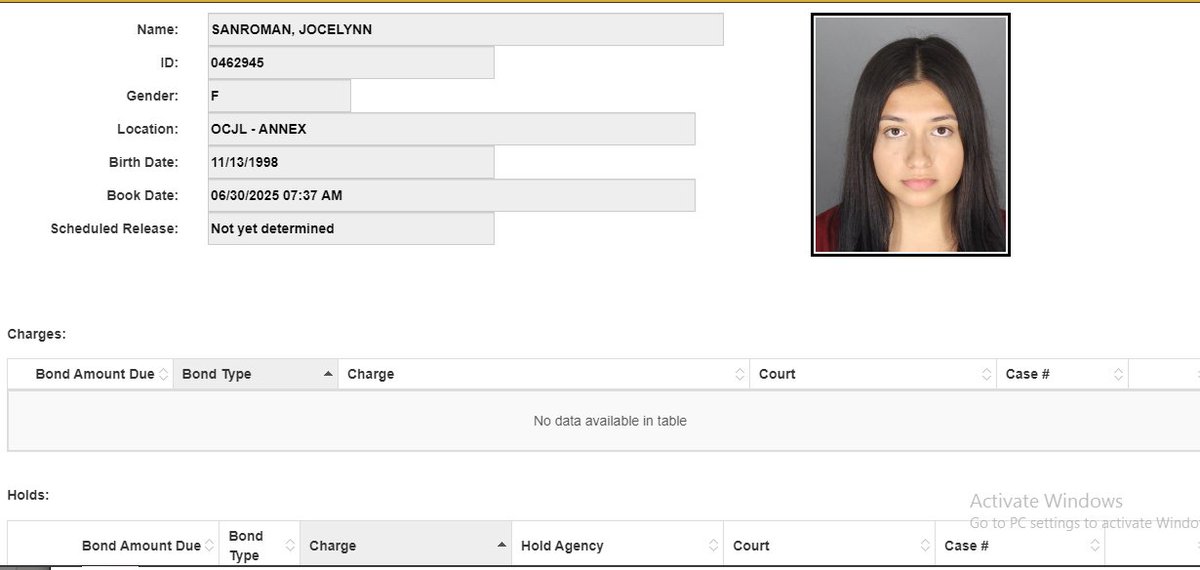The width and height of the screenshot is (1200, 570).
Task: Click the Gender field showing F
Action: click(x=279, y=96)
